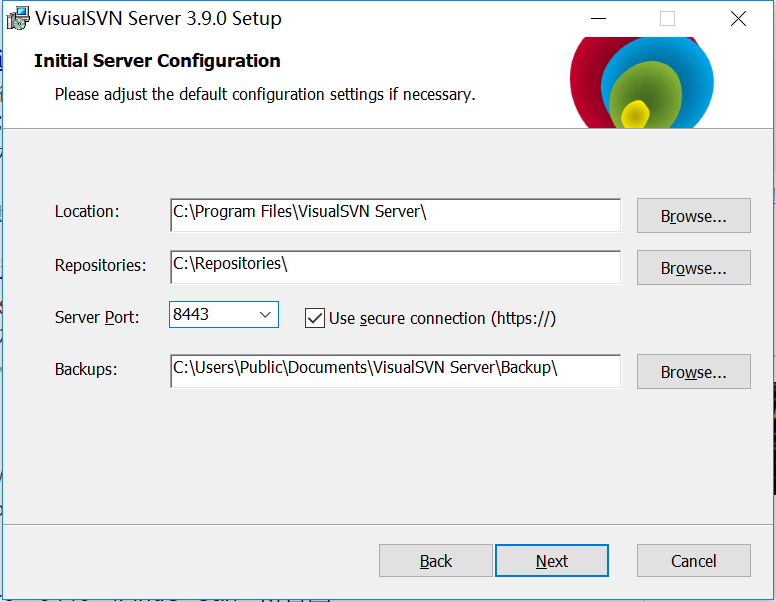Image resolution: width=776 pixels, height=602 pixels.
Task: Go Back to the previous setup step
Action: pyautogui.click(x=436, y=561)
